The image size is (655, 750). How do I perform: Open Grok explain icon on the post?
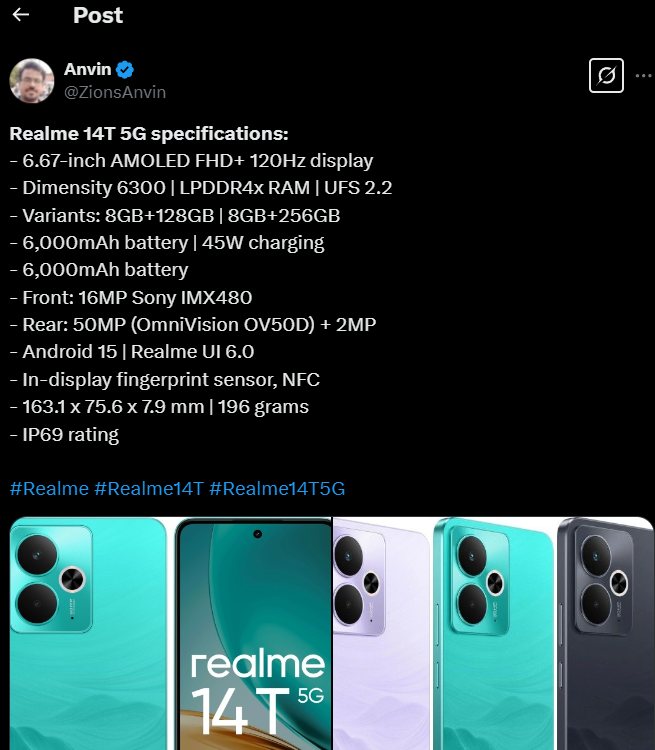click(x=606, y=76)
